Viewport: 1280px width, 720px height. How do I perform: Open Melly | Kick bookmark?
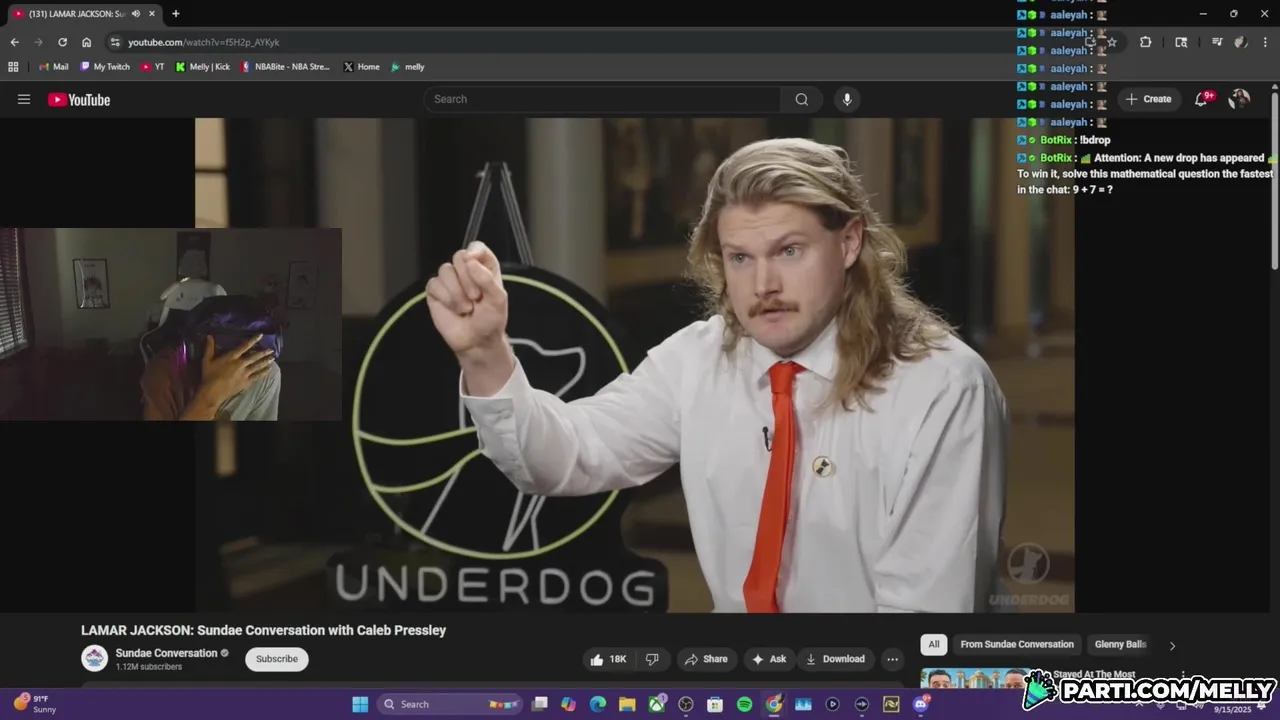tap(203, 67)
